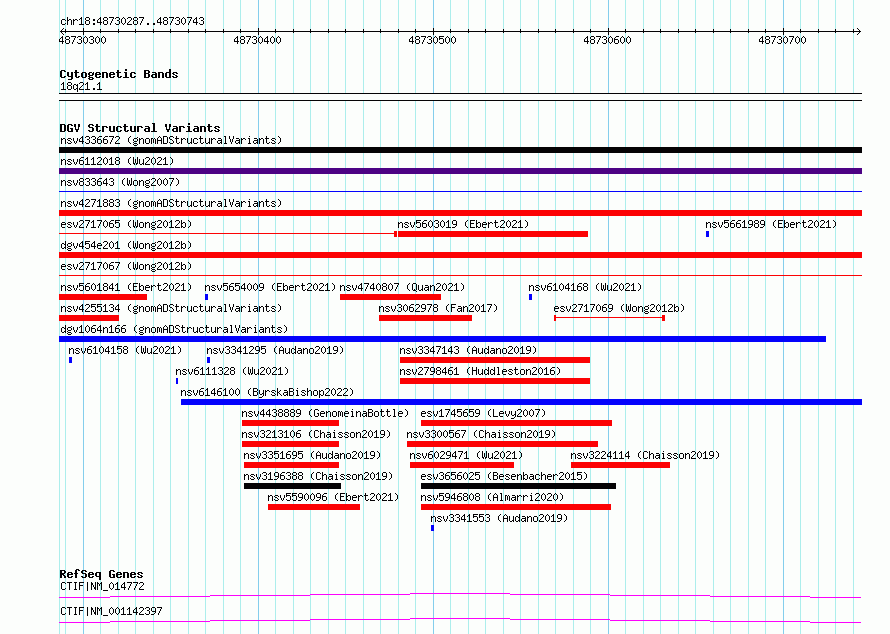890x634 pixels.
Task: Click the blue nsv3341295 (Audano2019) marker
Action: click(208, 360)
